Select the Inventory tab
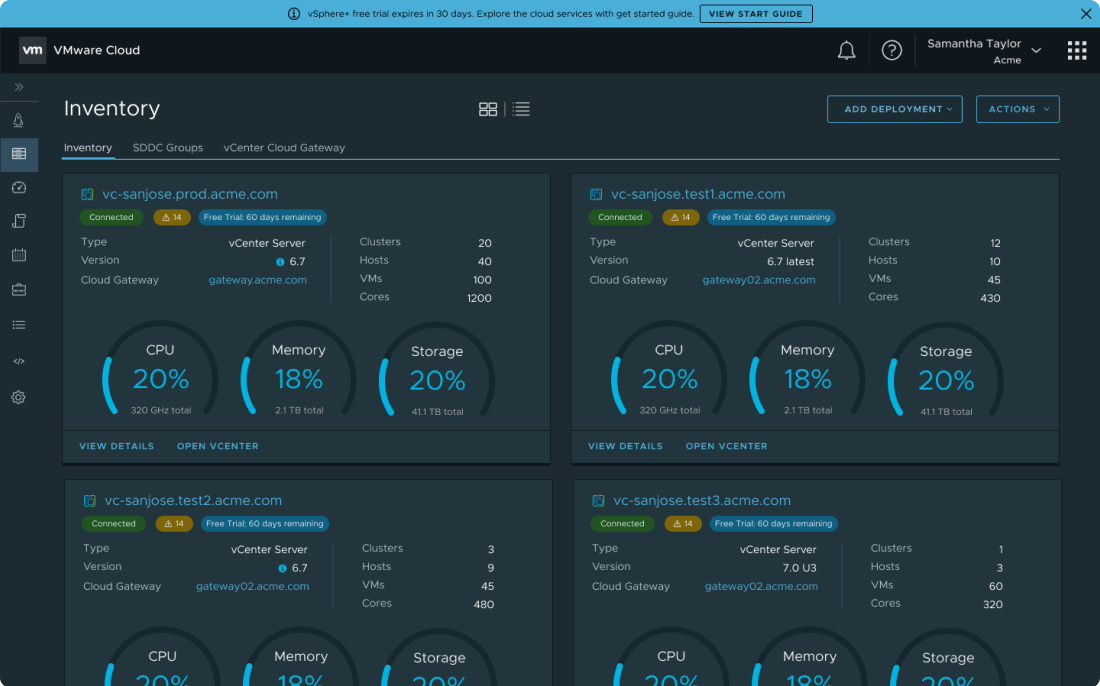 tap(88, 147)
